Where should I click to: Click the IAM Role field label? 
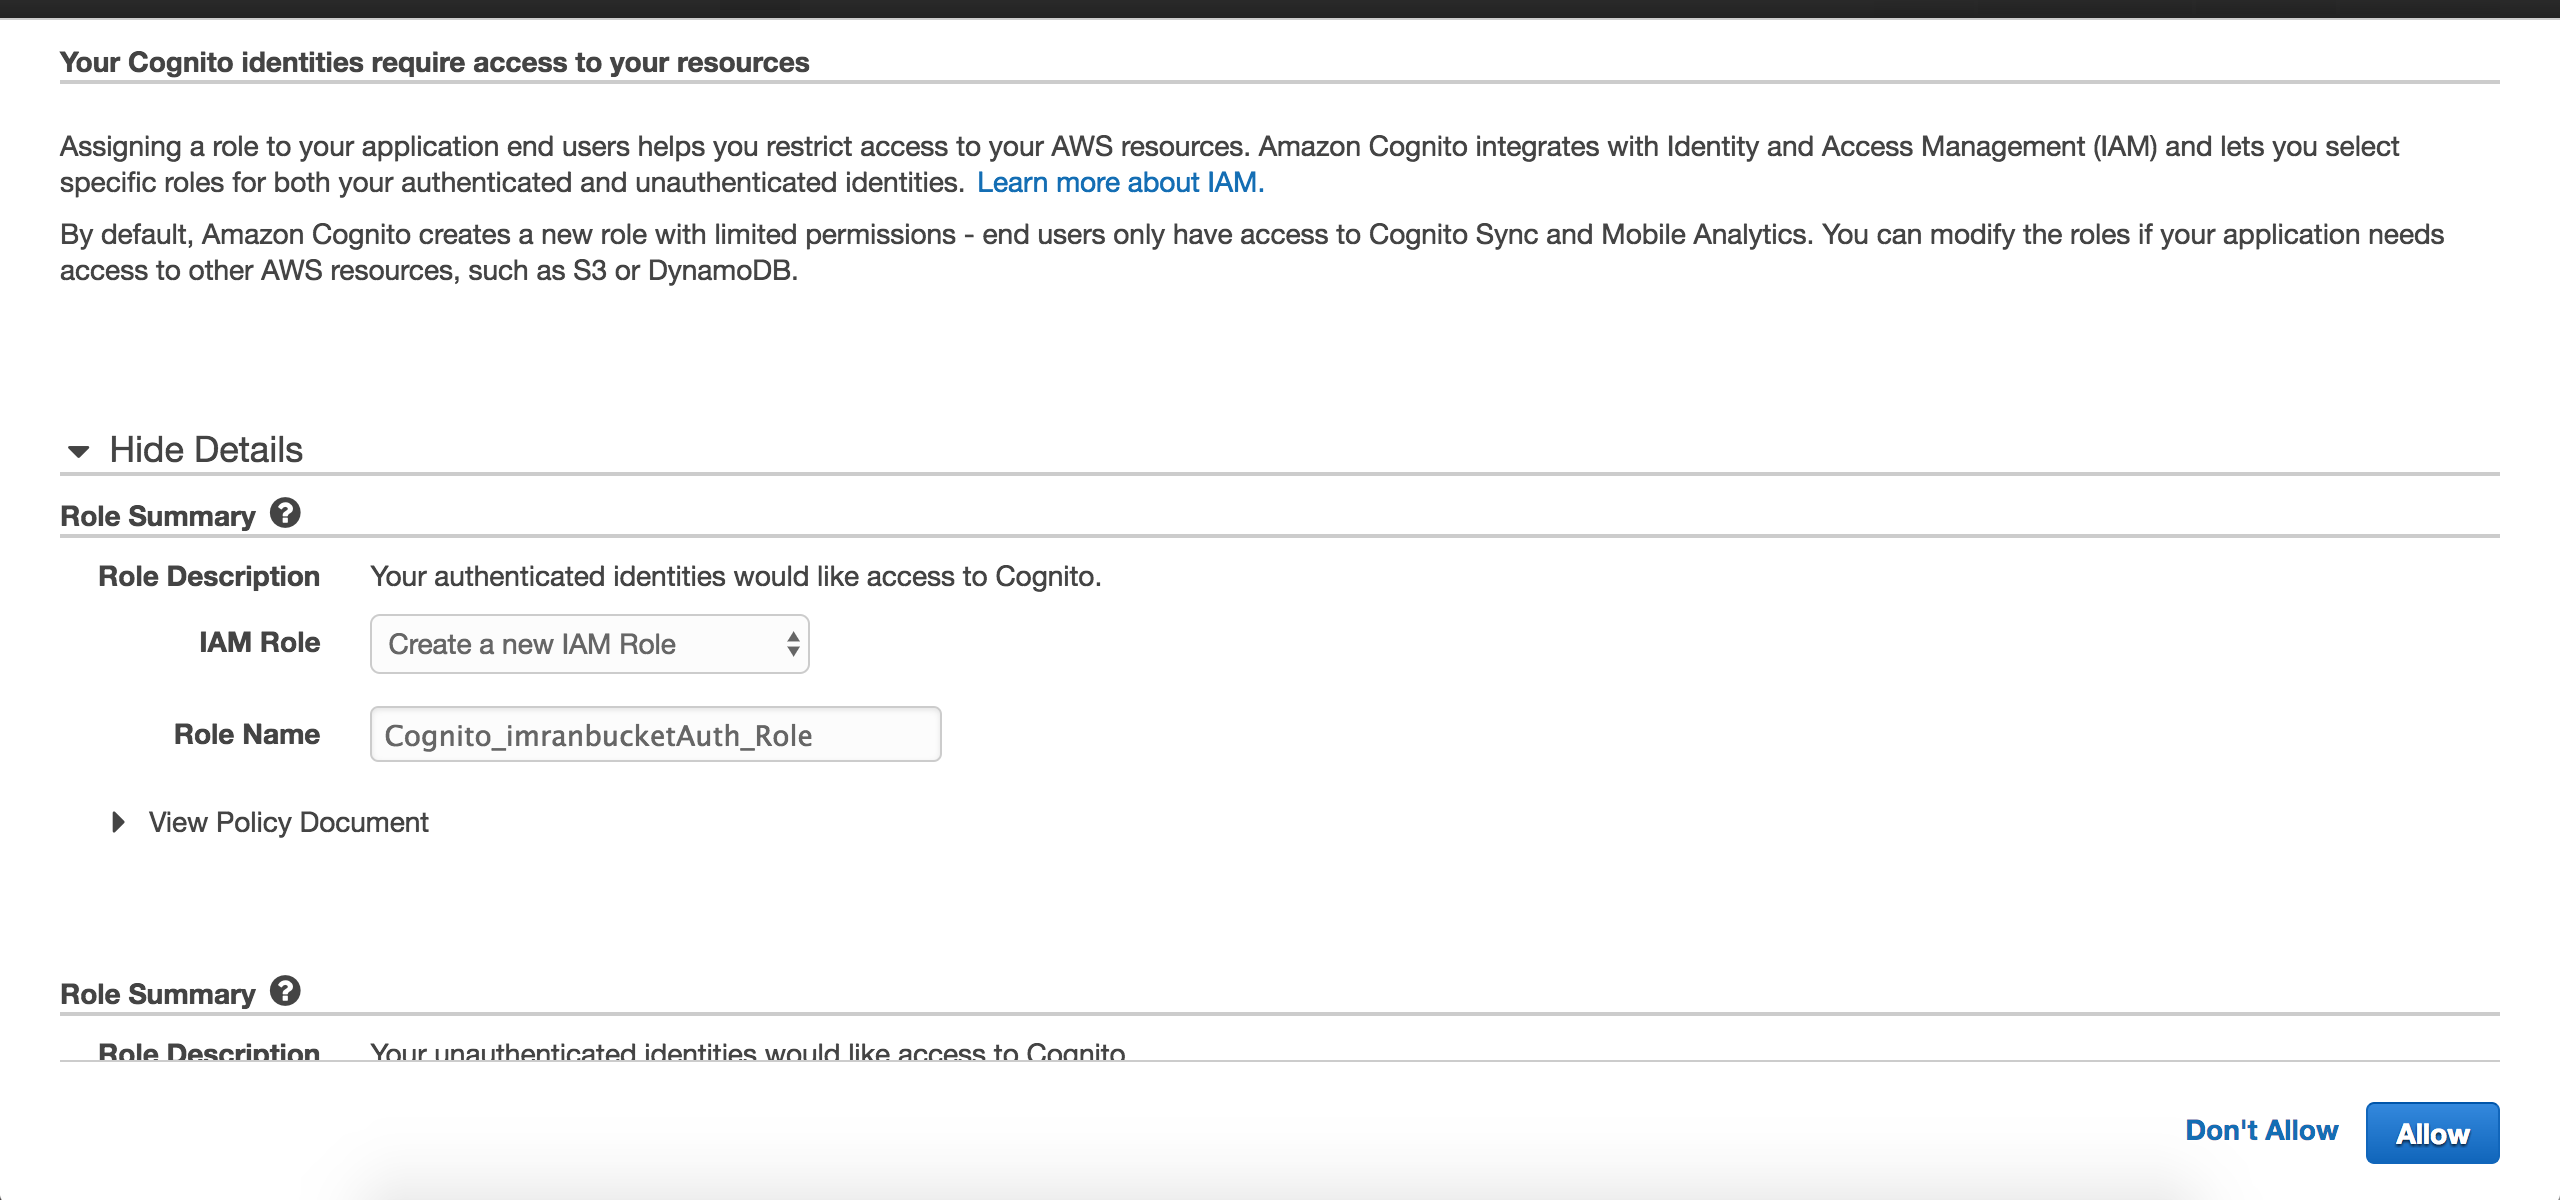[x=259, y=642]
